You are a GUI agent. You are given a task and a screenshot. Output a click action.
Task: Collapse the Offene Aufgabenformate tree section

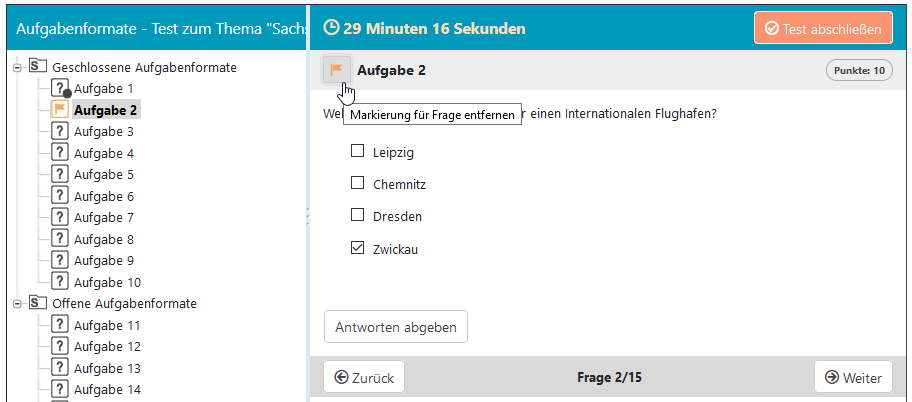click(x=17, y=304)
